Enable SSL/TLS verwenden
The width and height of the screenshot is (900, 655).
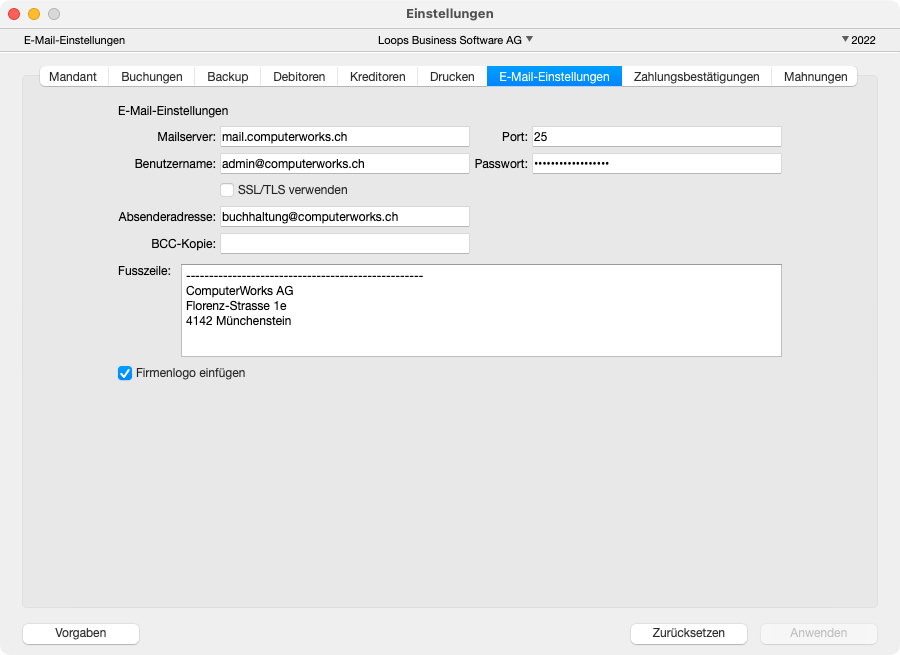coord(227,189)
